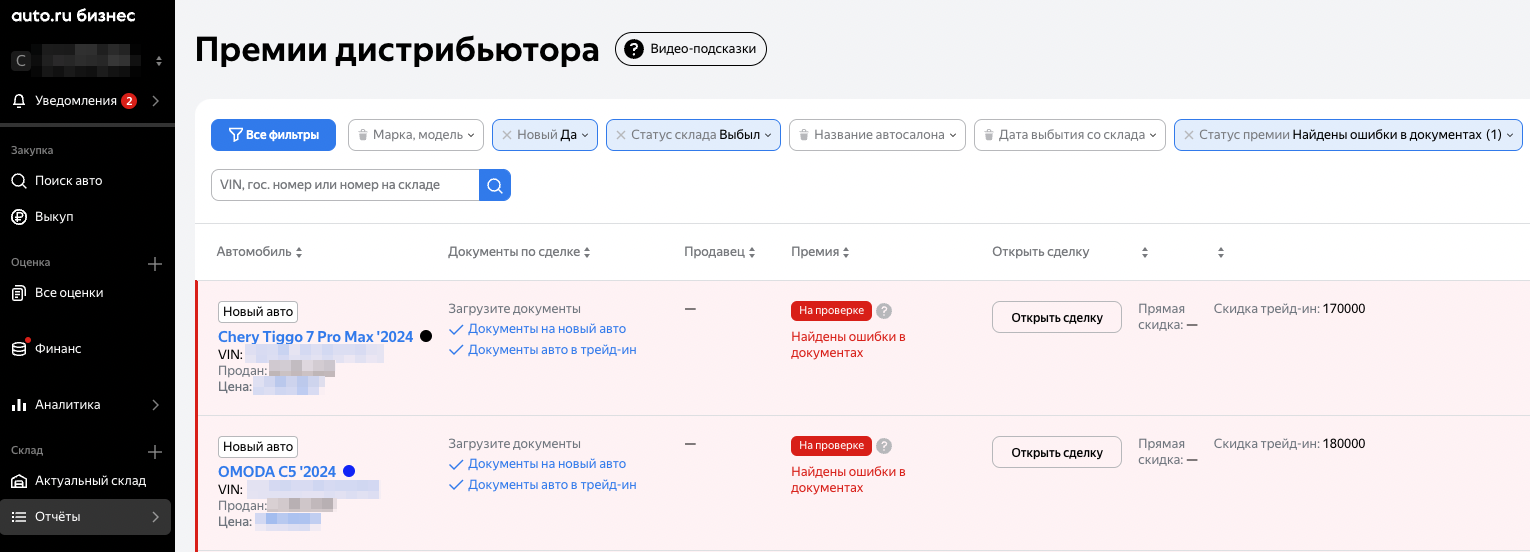Sort by the Прямая скидка column arrows
Screen dimensions: 1530x552
click(1144, 253)
